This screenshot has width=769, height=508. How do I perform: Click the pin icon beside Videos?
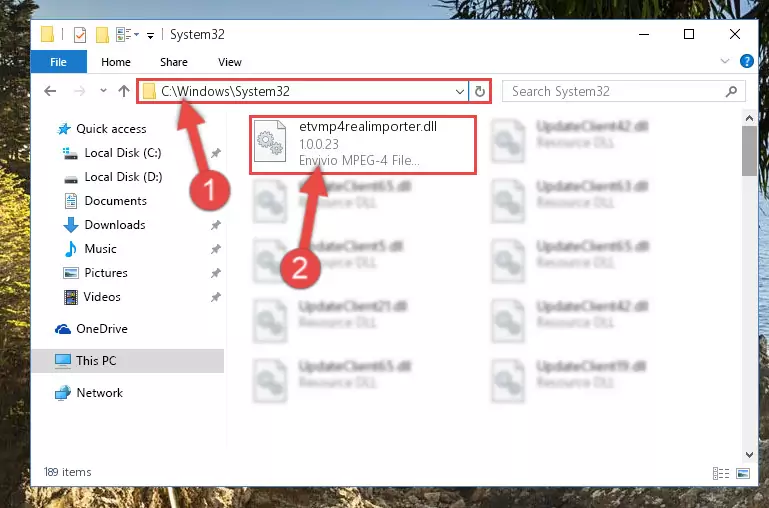215,298
